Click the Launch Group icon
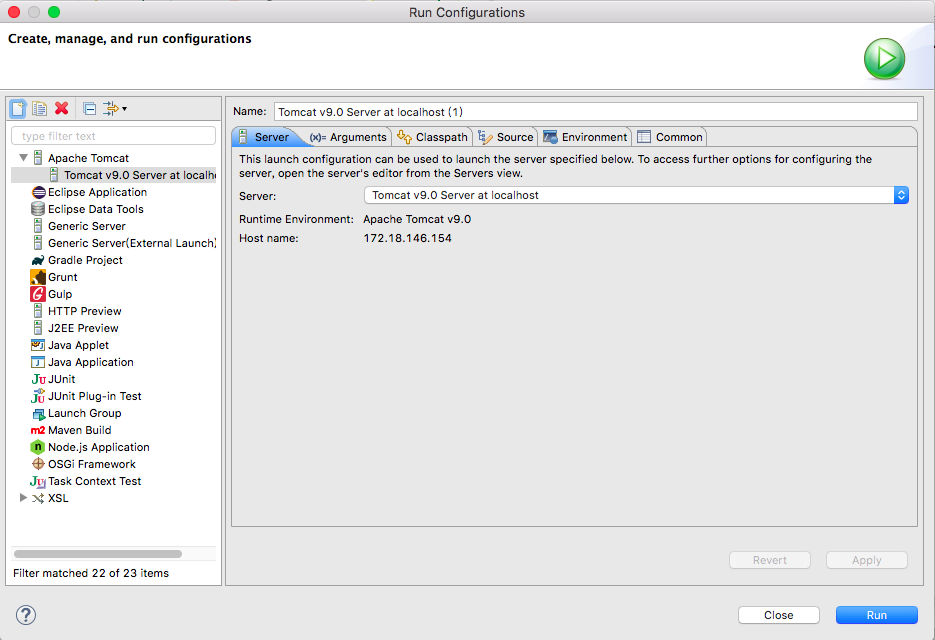The width and height of the screenshot is (935, 640). pos(39,413)
